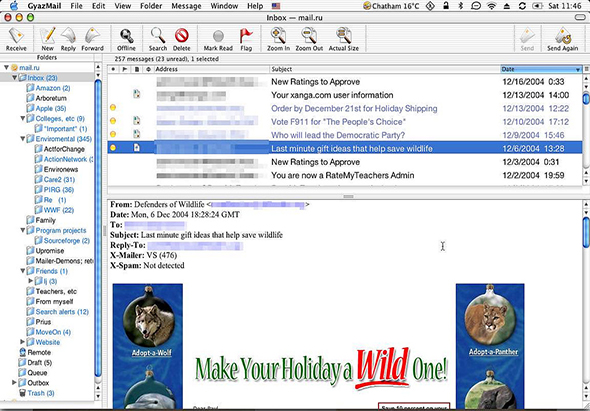Click unread dot on Last minute gift ideas row
Viewport: 590px width, 411px height.
point(113,148)
